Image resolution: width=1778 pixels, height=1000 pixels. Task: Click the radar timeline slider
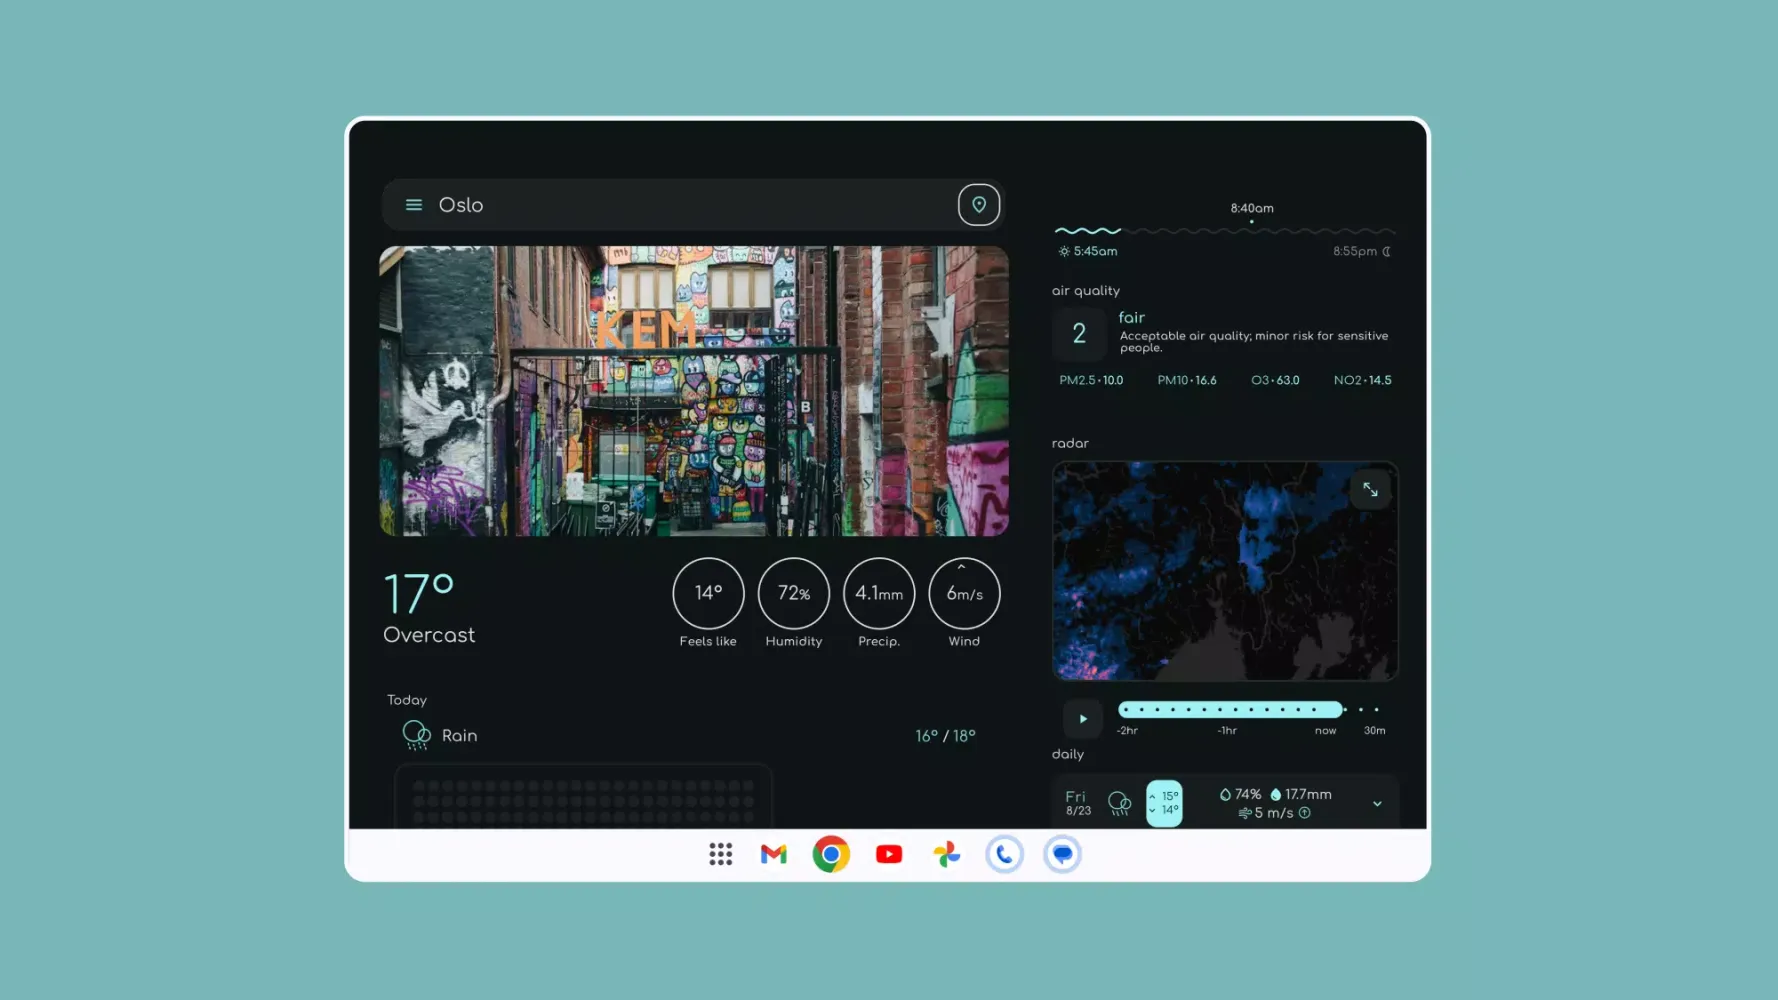[x=1230, y=710]
